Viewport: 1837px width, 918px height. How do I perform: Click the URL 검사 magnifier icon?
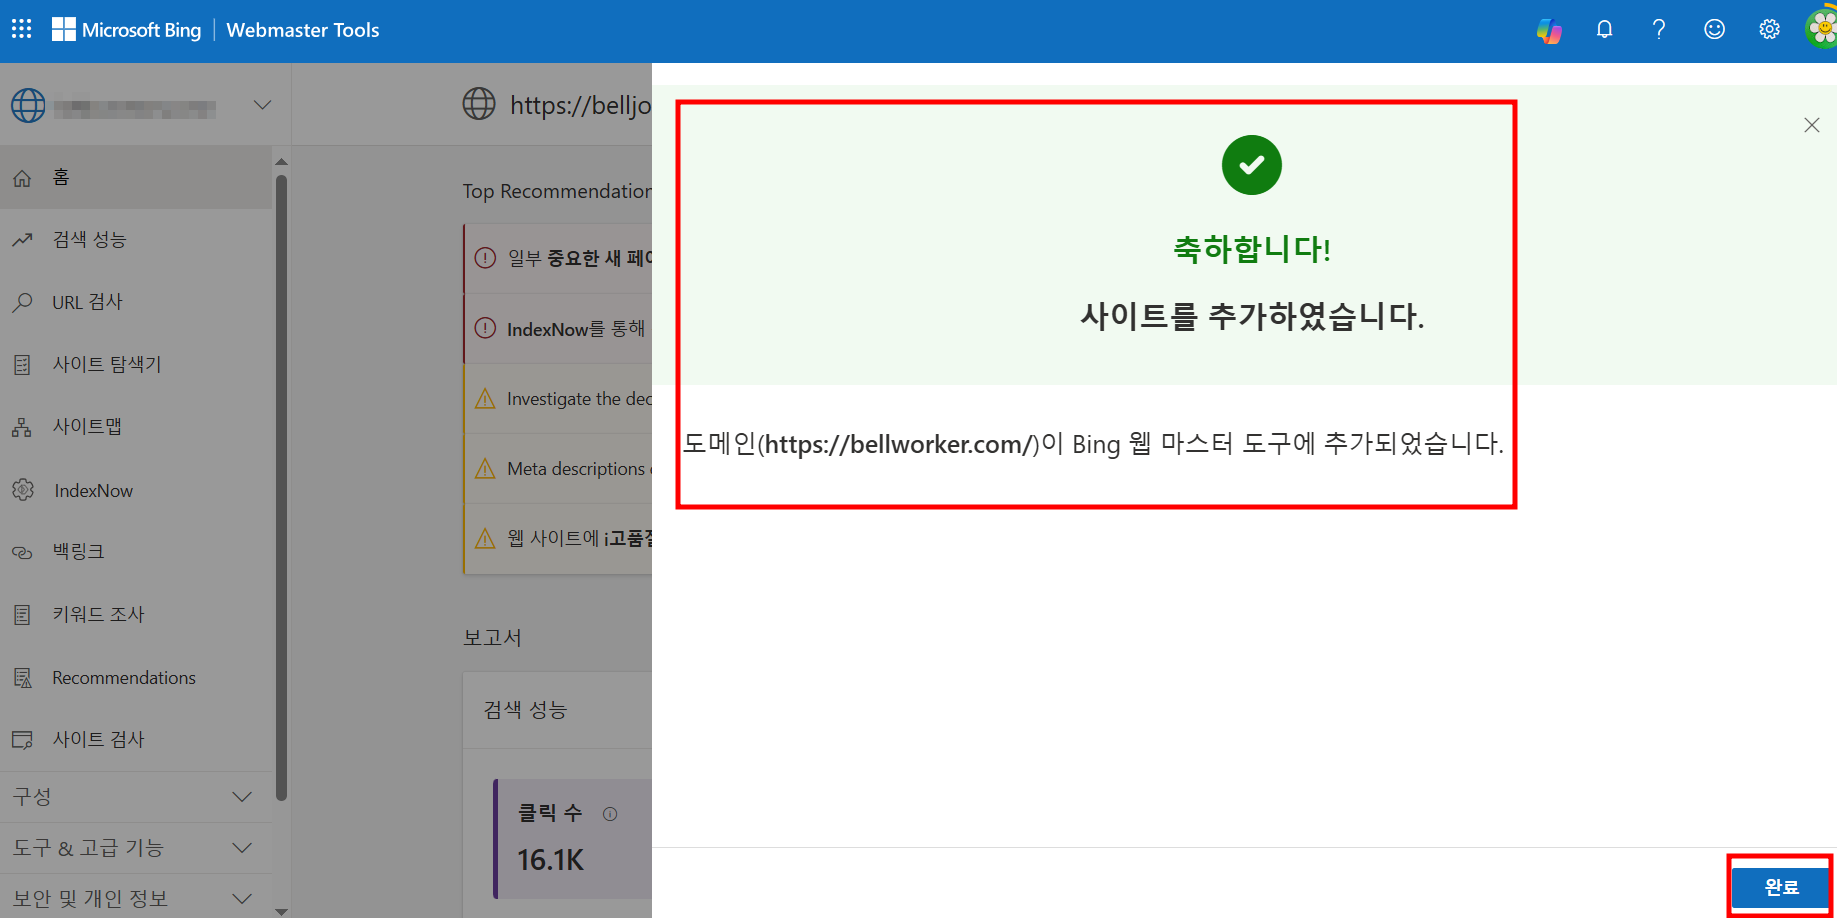click(22, 302)
